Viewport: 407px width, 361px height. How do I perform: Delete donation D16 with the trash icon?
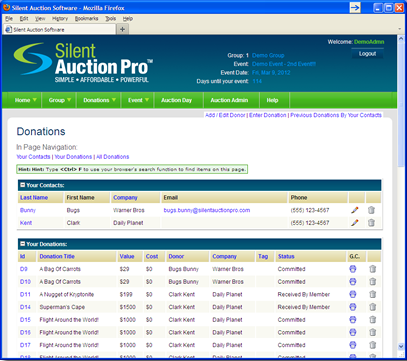[x=373, y=332]
